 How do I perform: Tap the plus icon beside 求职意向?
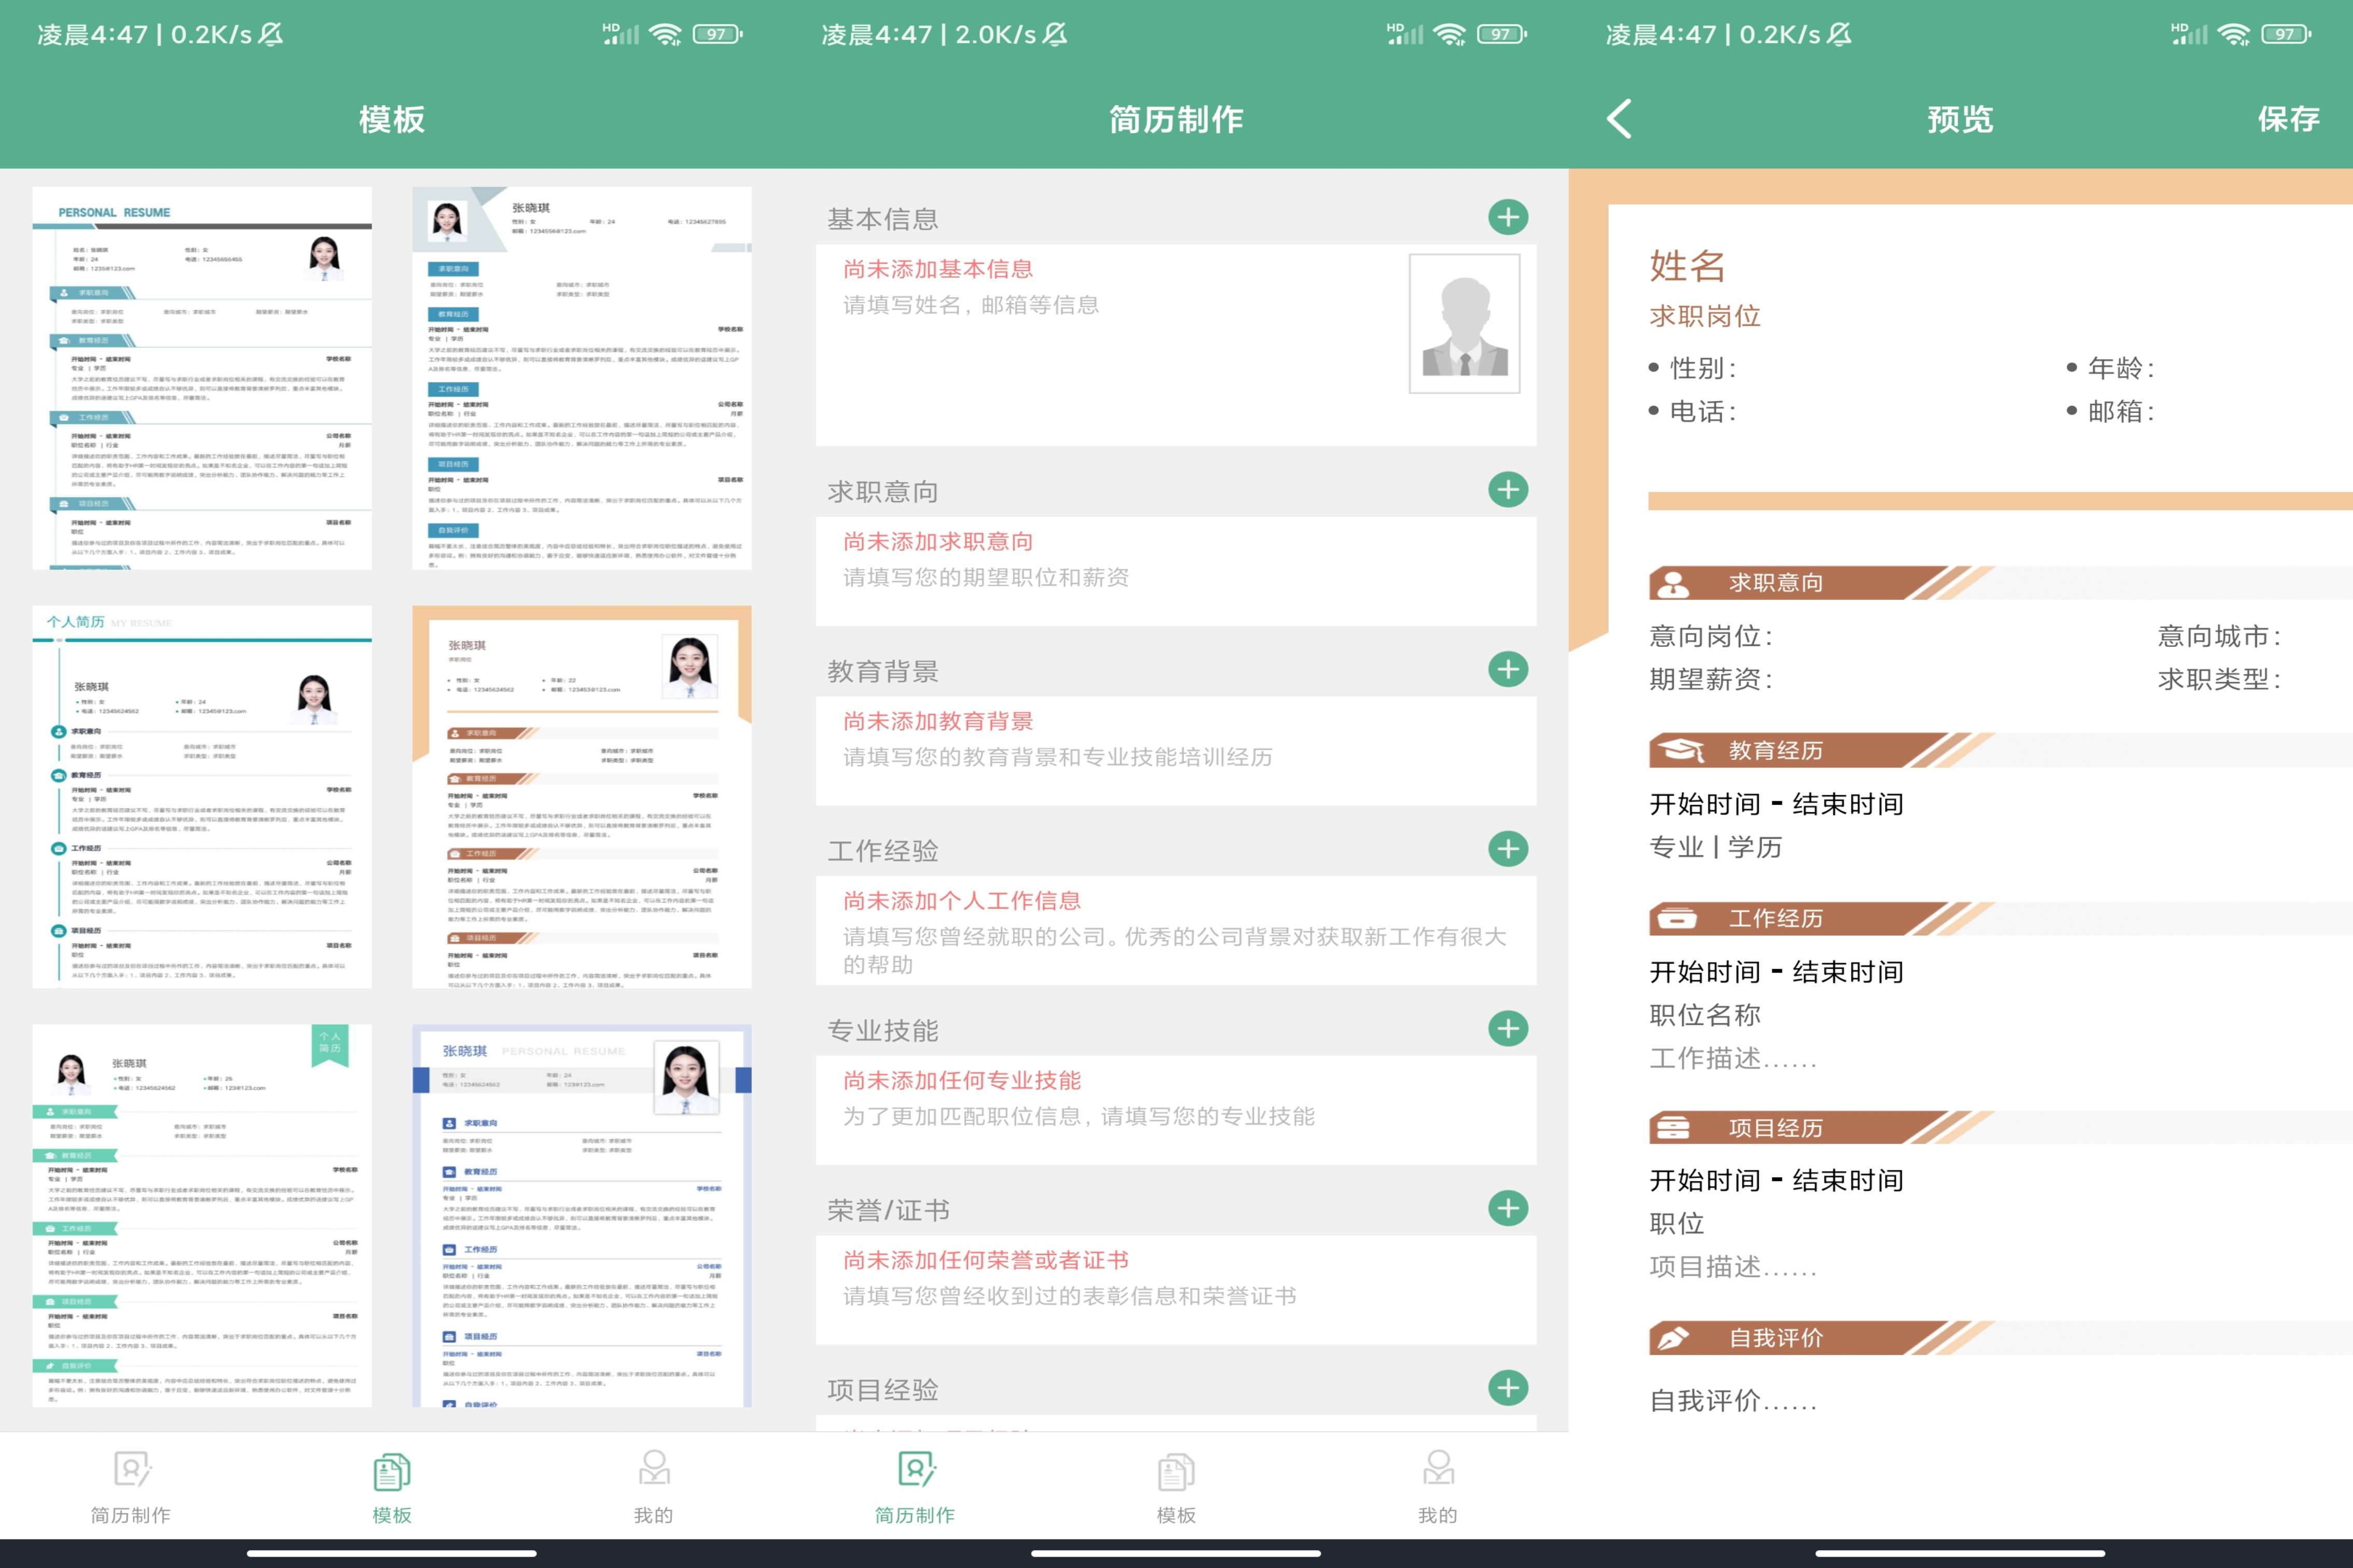[x=1507, y=489]
